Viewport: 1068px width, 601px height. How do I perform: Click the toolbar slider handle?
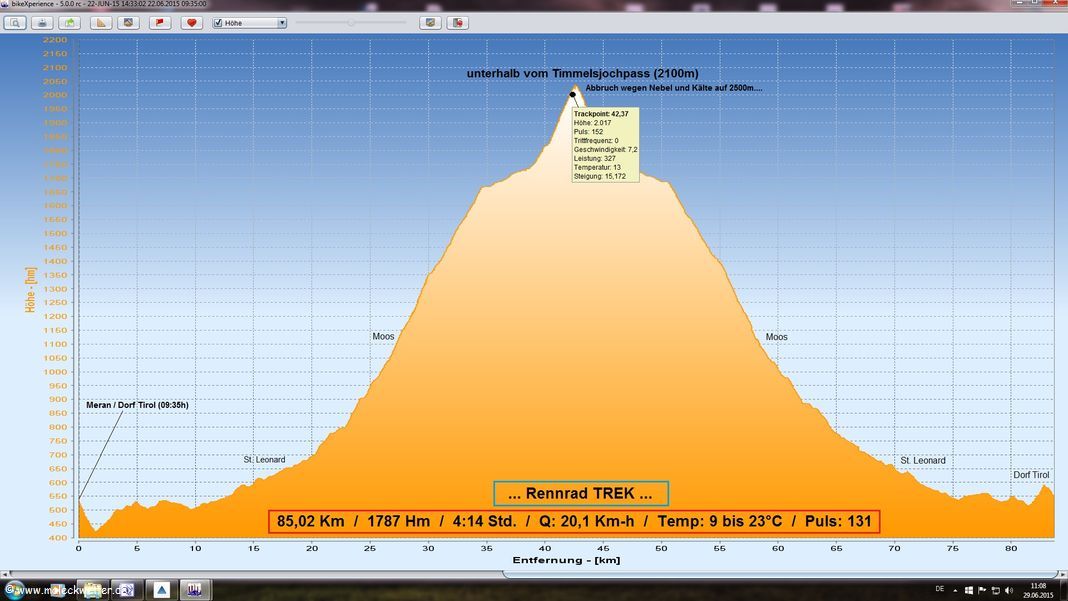[351, 22]
